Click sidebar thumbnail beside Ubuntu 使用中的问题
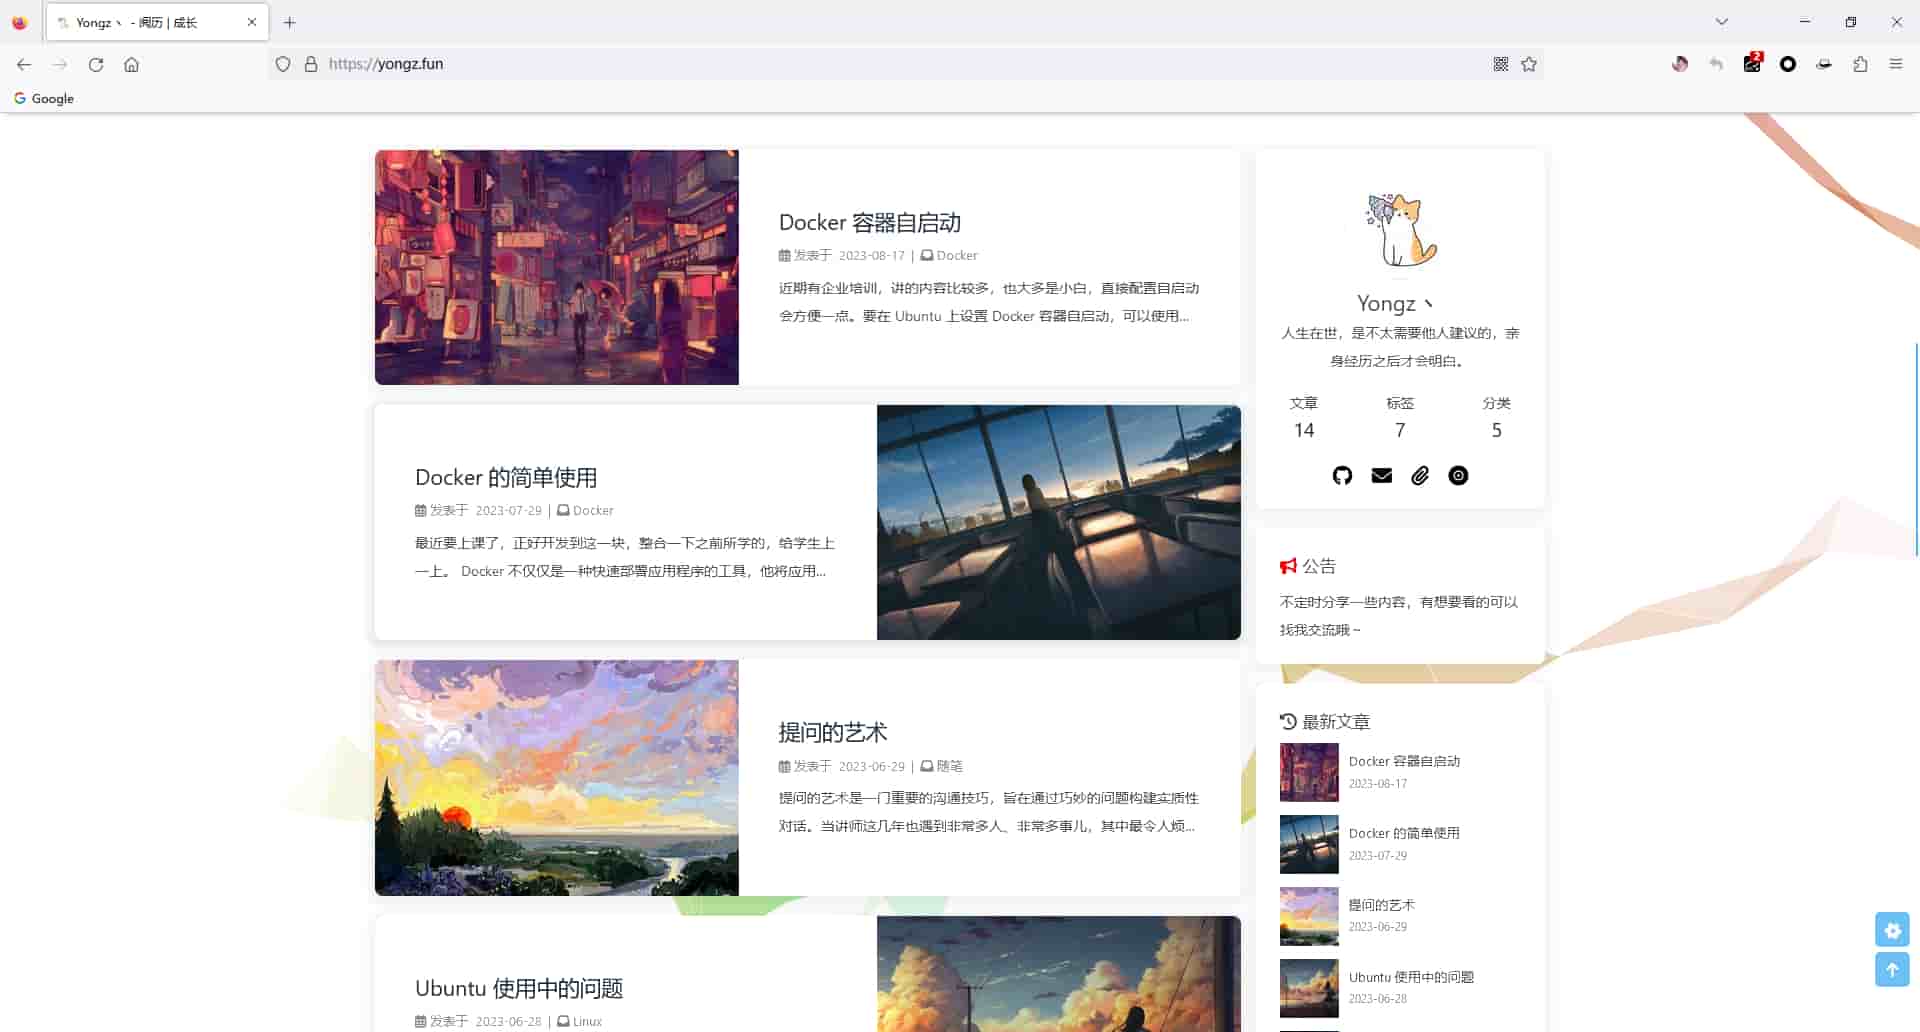Screen dimensions: 1920x1032 coord(1309,988)
